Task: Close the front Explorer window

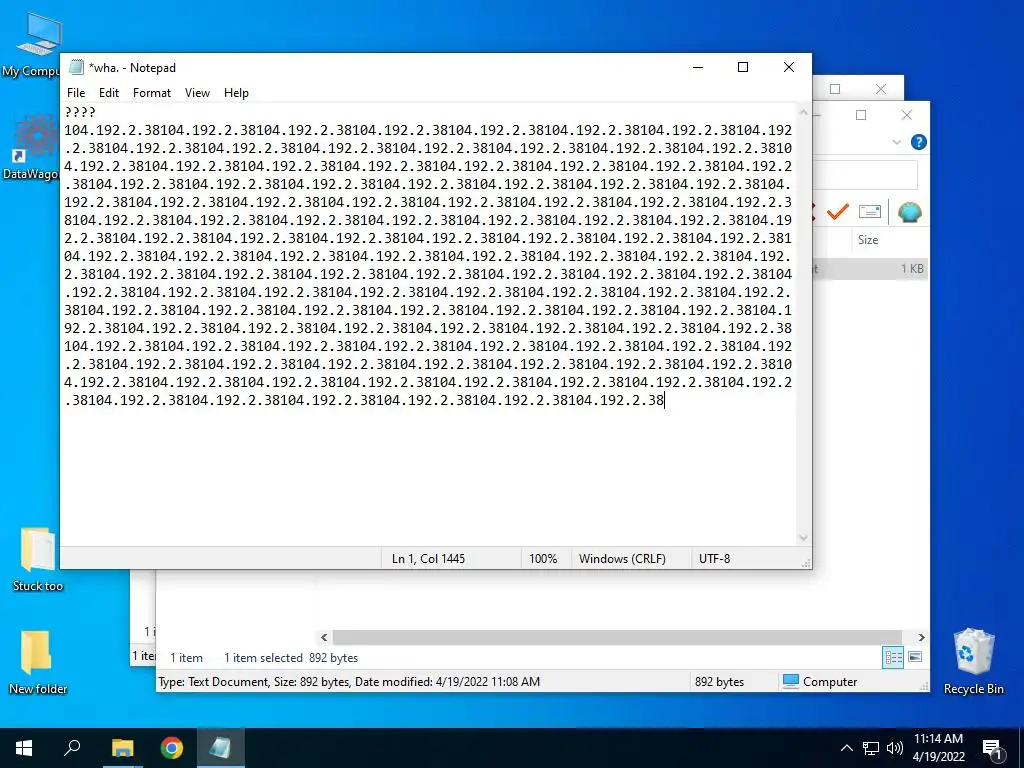Action: click(906, 116)
